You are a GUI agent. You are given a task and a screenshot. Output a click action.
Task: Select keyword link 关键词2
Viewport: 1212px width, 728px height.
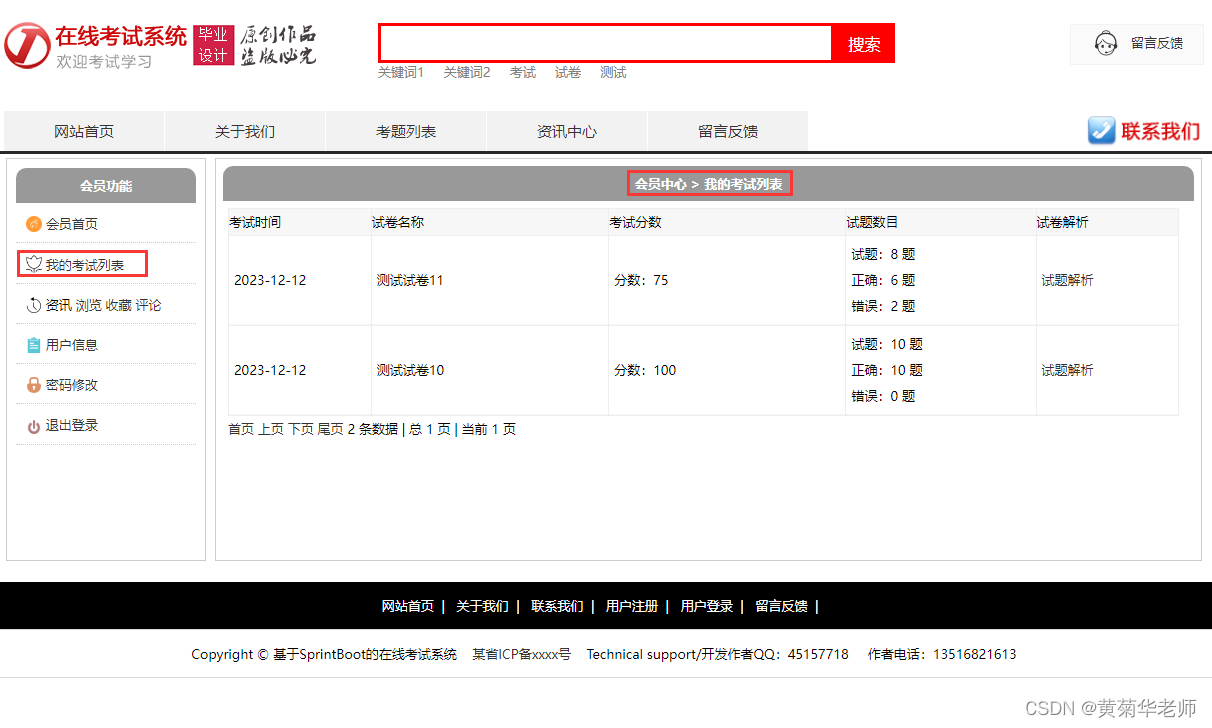[x=467, y=72]
